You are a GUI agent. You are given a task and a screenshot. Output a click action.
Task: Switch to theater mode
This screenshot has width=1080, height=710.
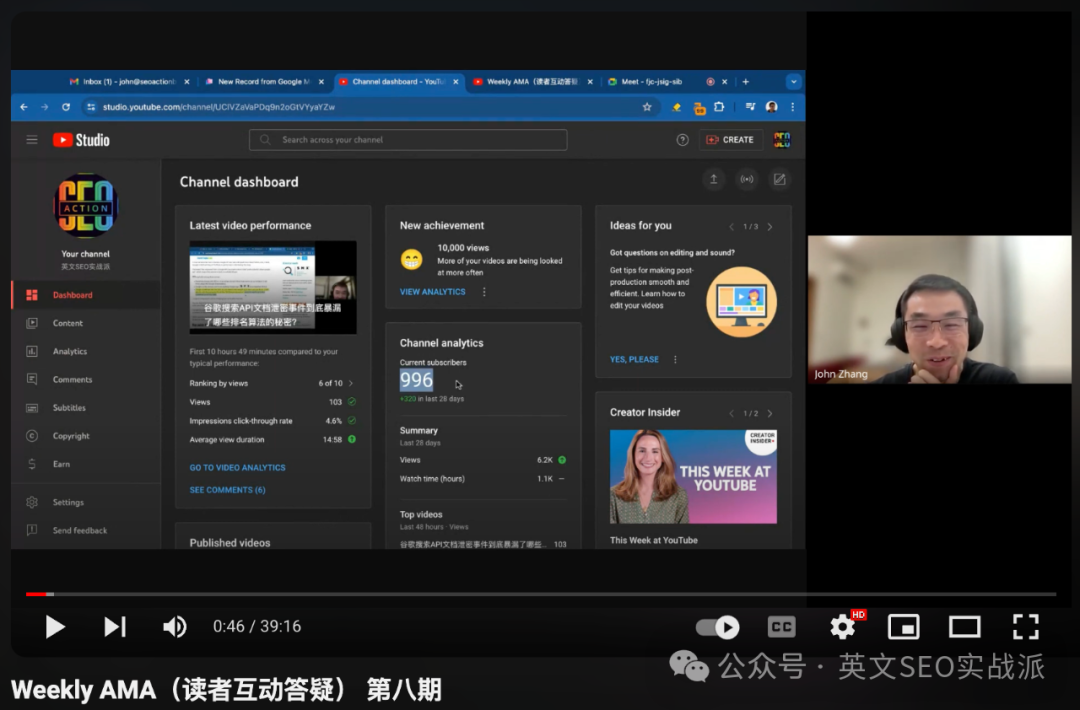click(x=964, y=627)
